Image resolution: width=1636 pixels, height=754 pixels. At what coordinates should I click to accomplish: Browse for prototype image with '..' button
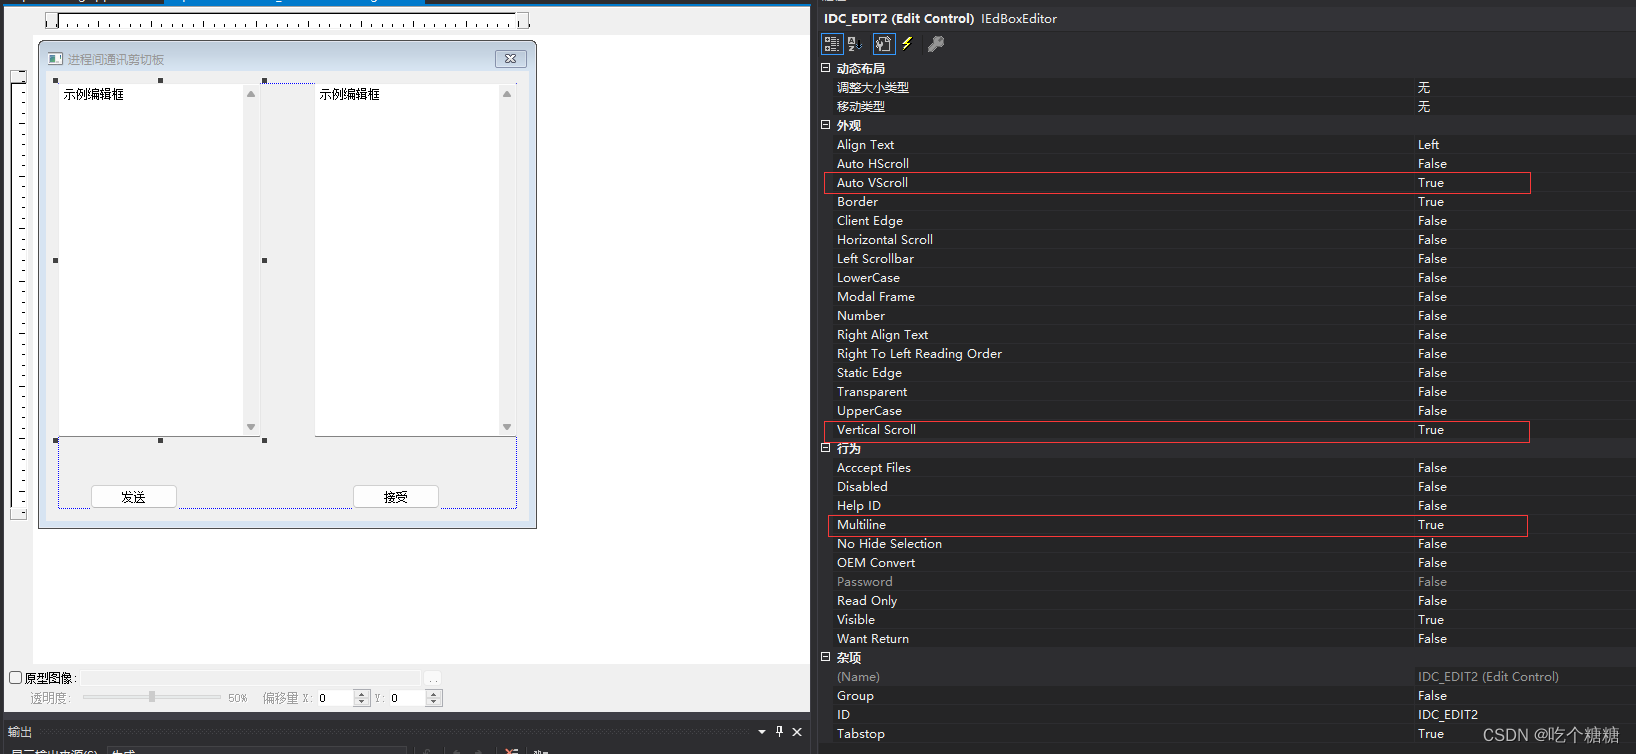click(x=433, y=678)
